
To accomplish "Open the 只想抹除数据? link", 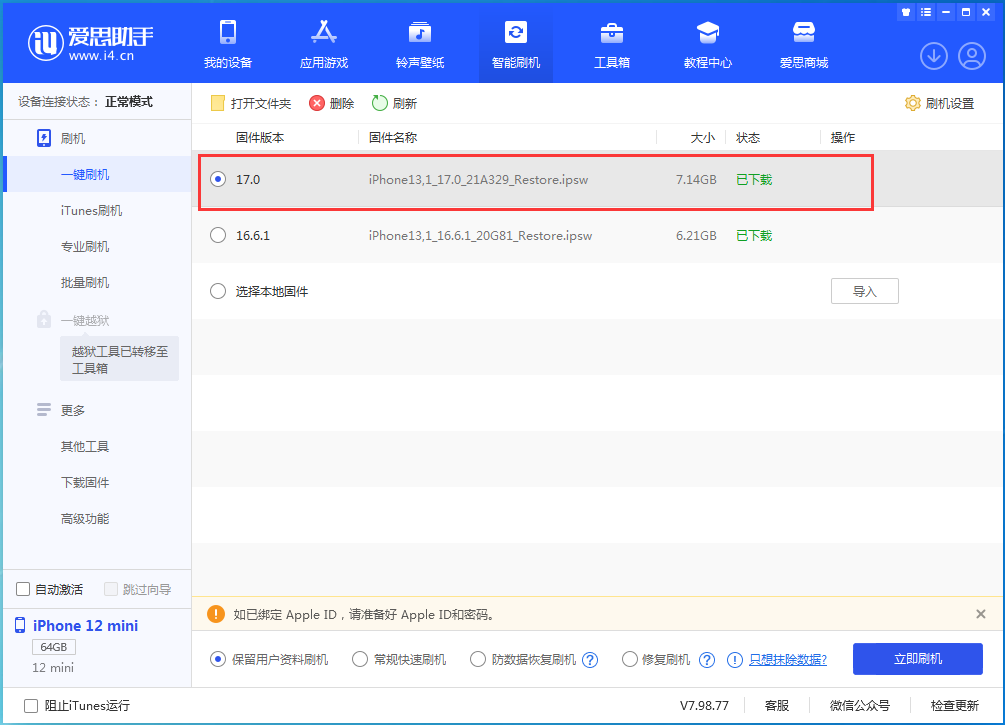I will [x=788, y=660].
